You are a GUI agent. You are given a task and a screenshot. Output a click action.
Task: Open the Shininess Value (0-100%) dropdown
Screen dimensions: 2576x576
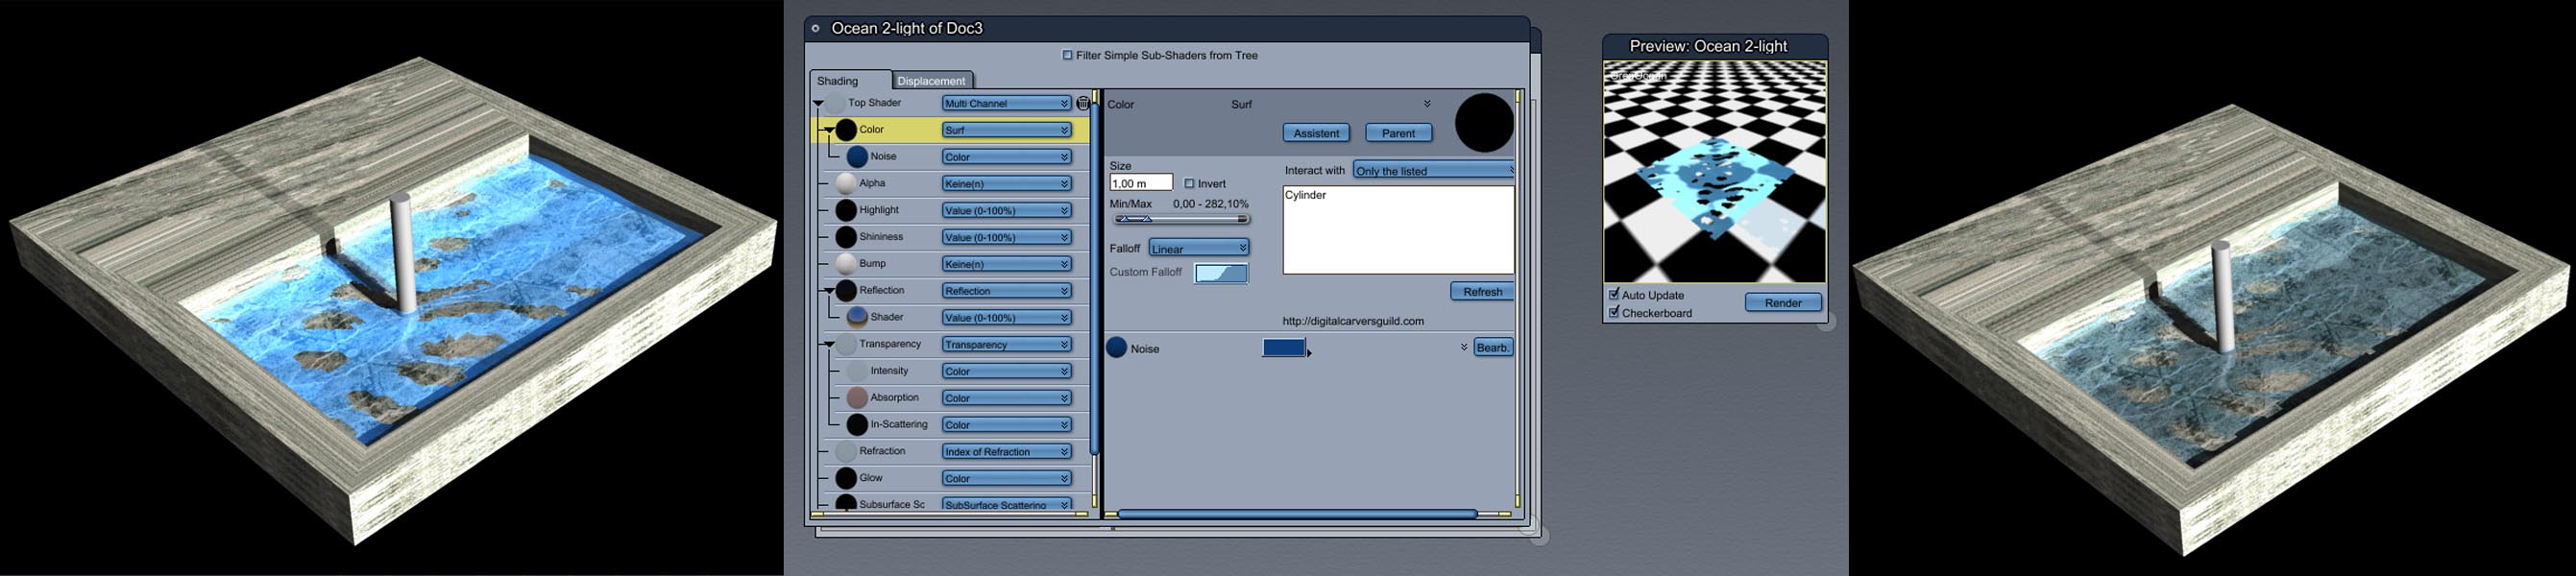(x=1006, y=238)
